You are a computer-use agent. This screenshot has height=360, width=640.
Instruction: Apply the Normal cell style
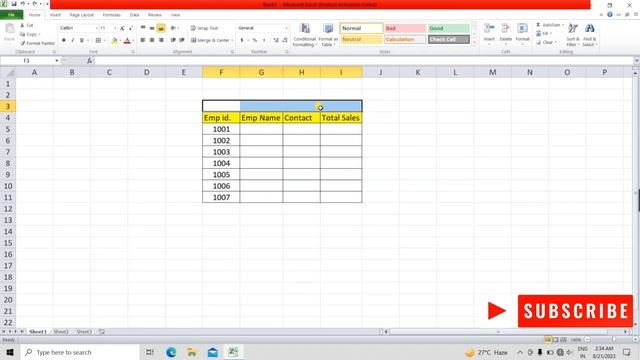361,28
